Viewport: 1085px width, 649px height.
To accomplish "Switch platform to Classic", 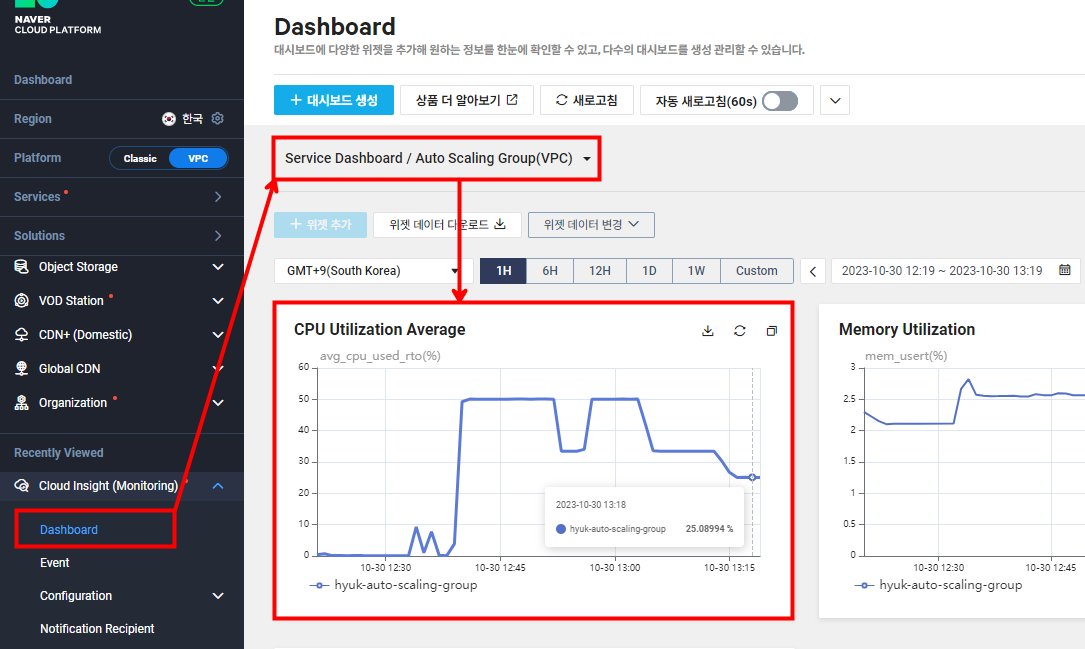I will coord(140,158).
